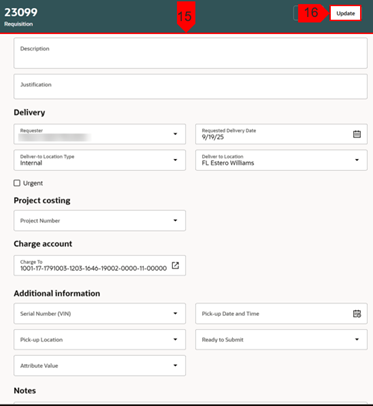Screen dimensions: 373x406
Task: Expand the Project Number dropdown
Action: click(x=175, y=220)
